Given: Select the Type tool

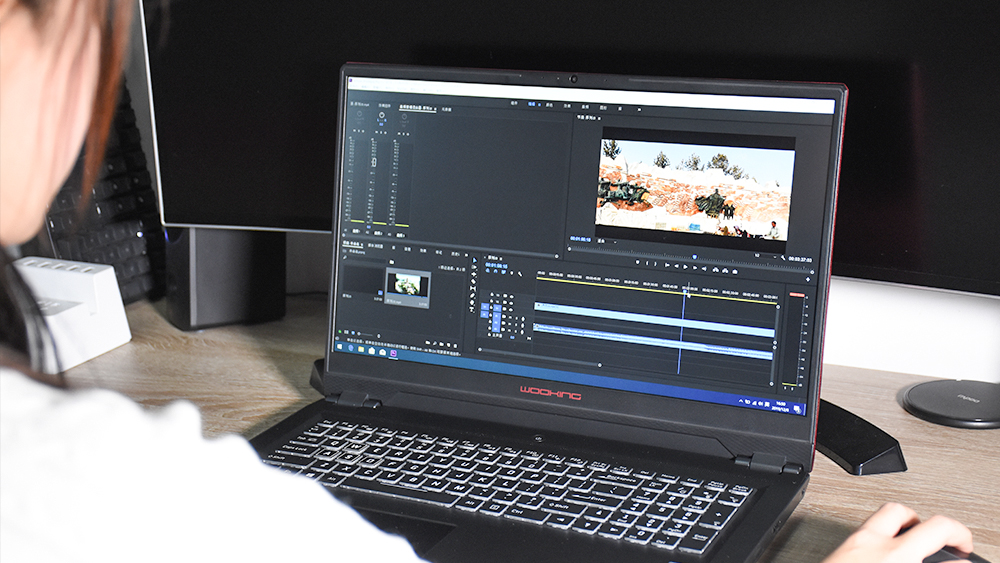Looking at the screenshot, I should (x=474, y=310).
